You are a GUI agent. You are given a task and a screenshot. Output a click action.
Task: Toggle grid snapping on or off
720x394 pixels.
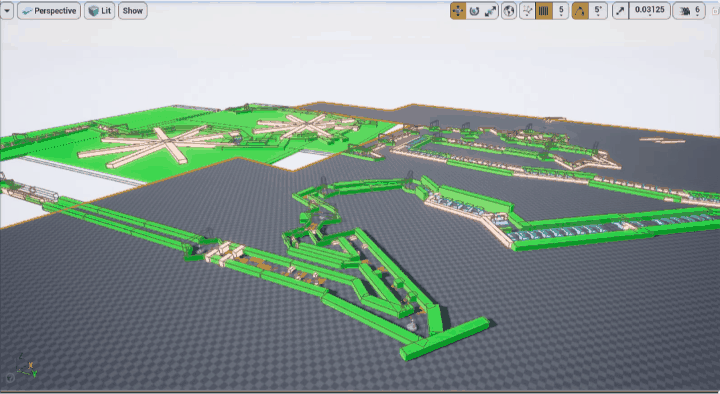click(x=544, y=11)
